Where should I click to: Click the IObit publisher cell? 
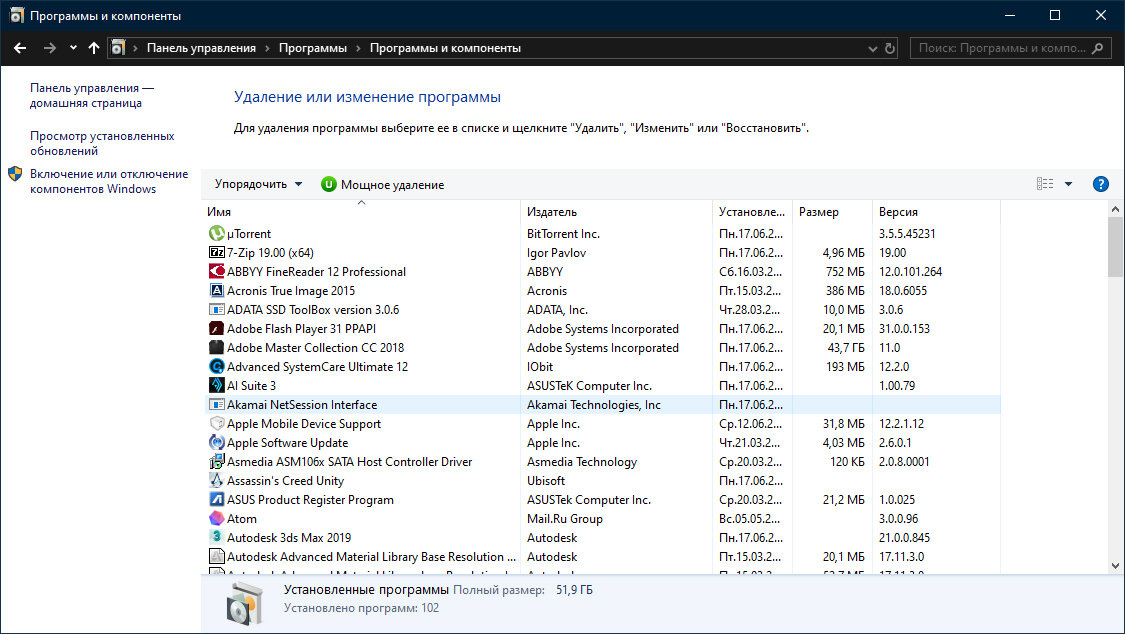pyautogui.click(x=540, y=366)
